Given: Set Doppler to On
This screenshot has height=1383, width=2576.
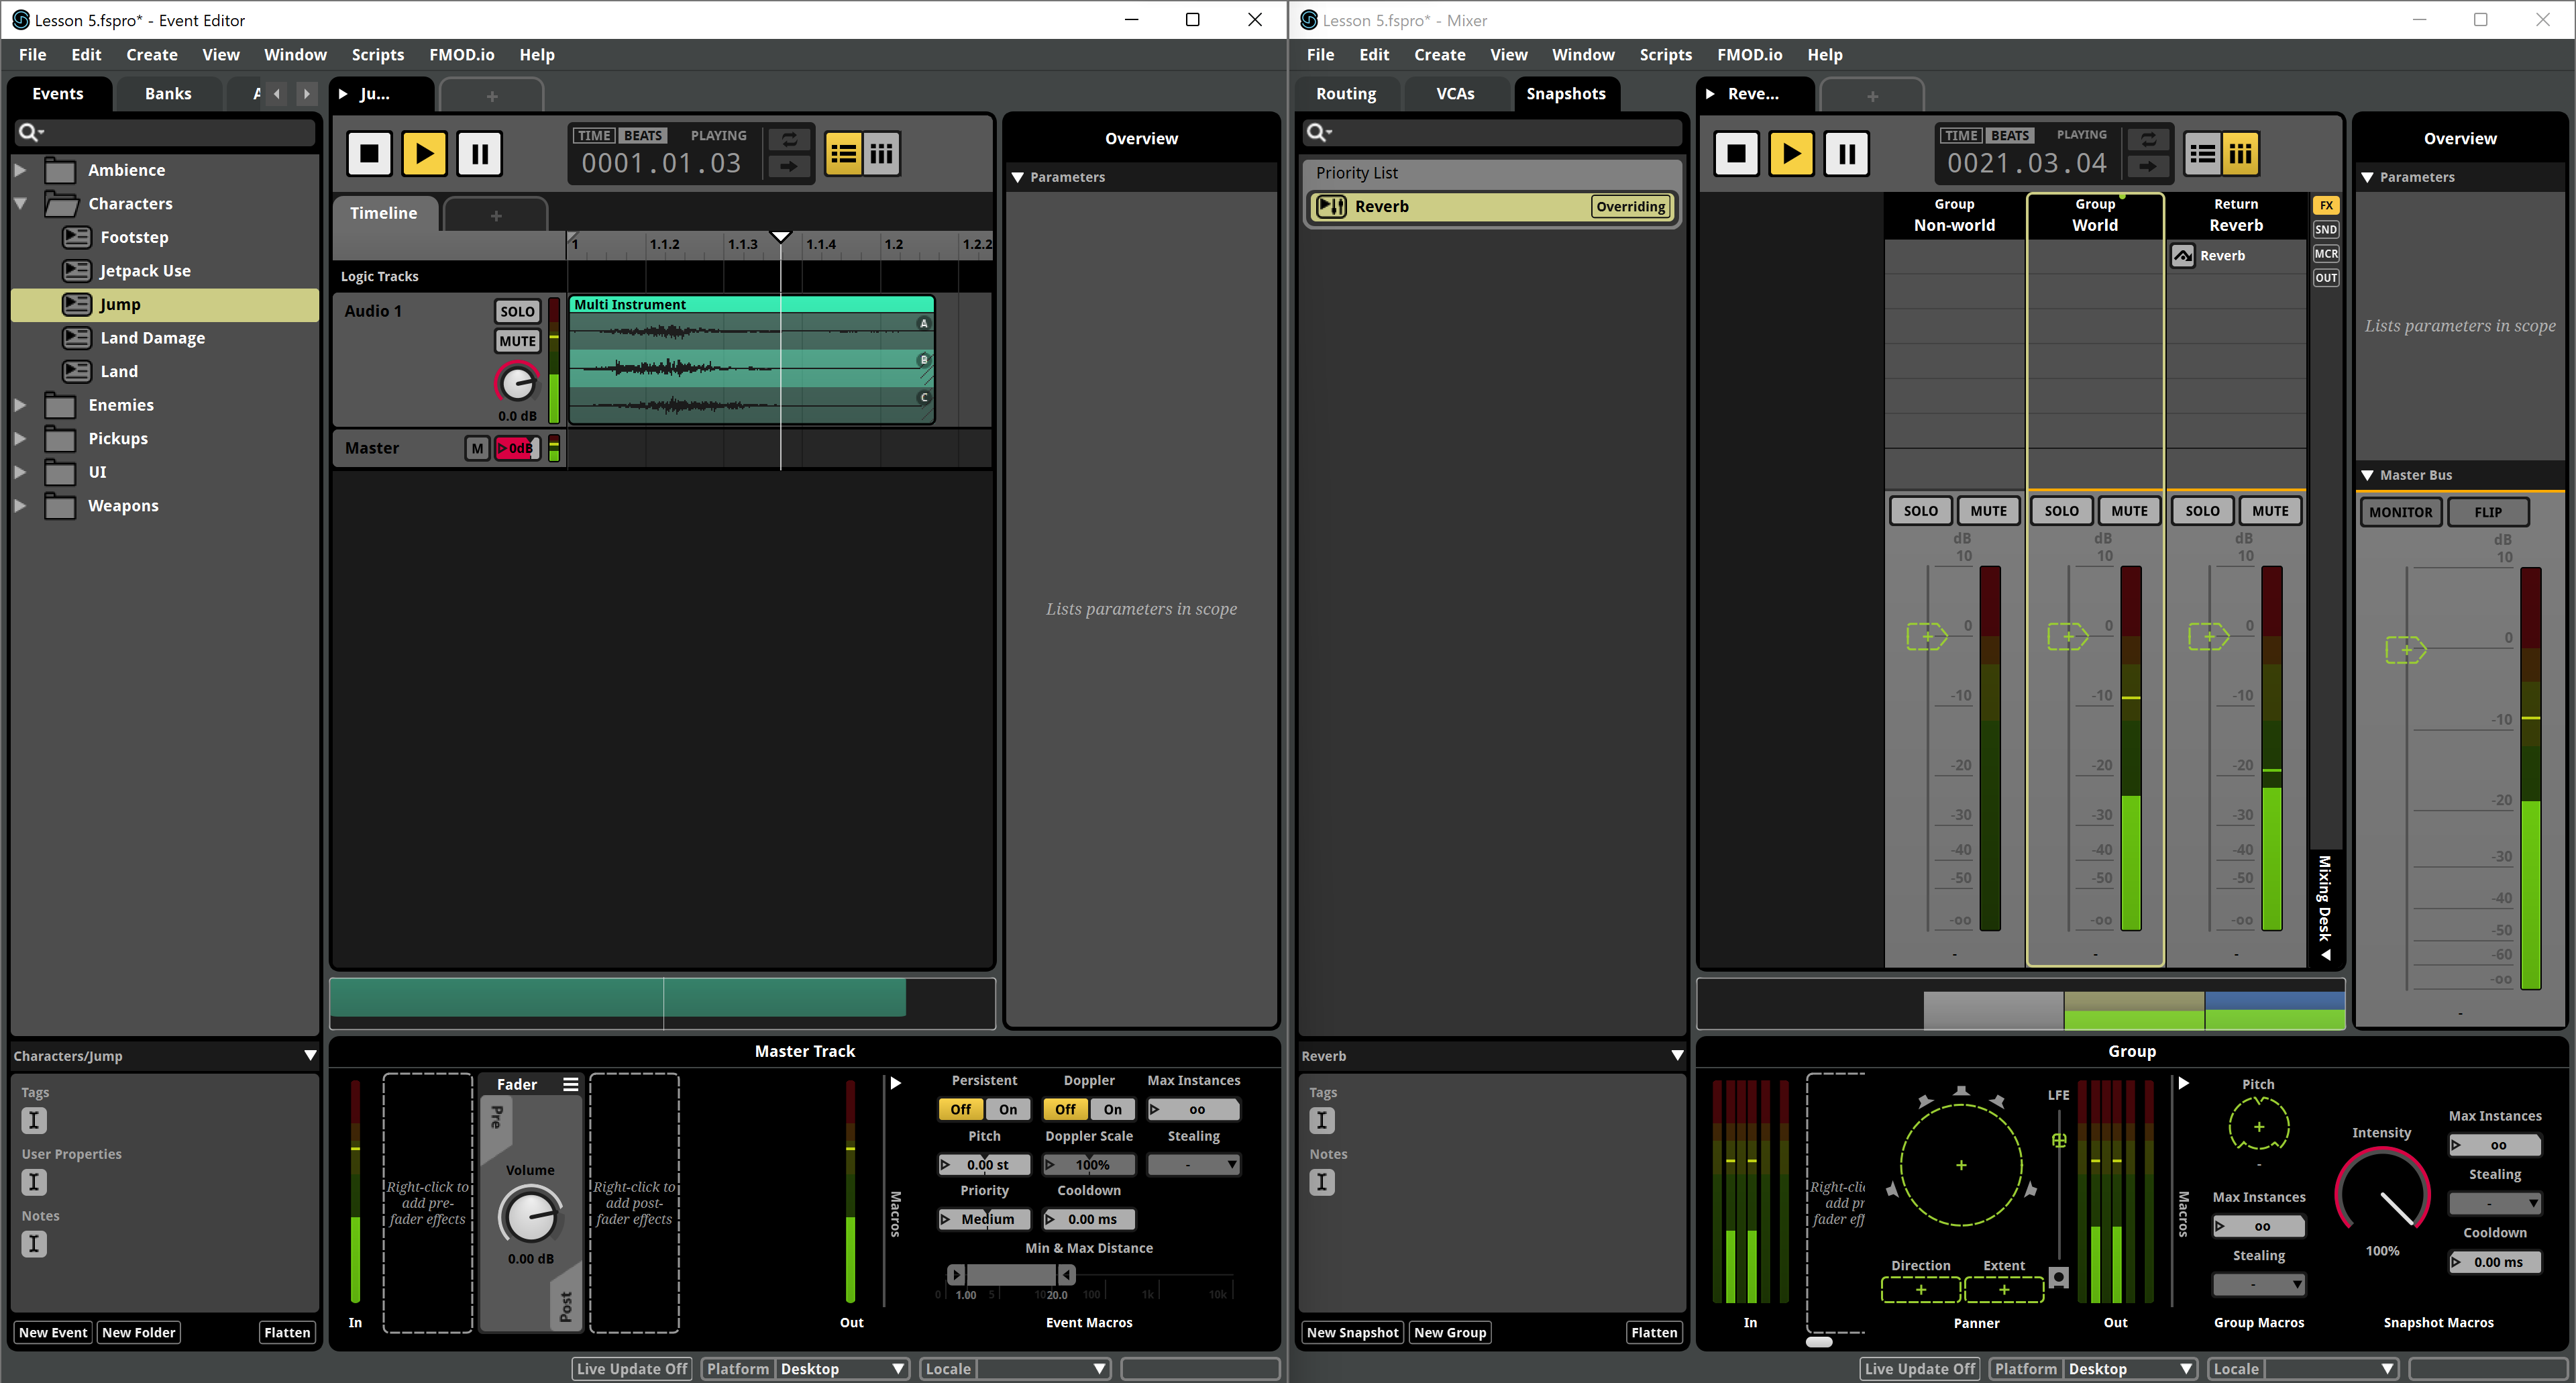Looking at the screenshot, I should [1113, 1109].
